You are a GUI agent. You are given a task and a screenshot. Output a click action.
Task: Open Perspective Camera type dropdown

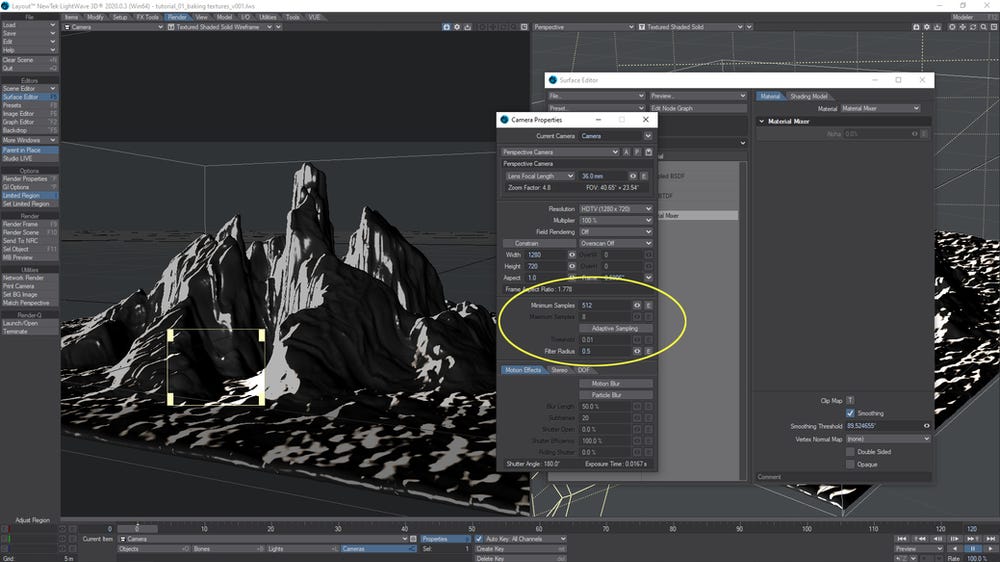pyautogui.click(x=560, y=152)
